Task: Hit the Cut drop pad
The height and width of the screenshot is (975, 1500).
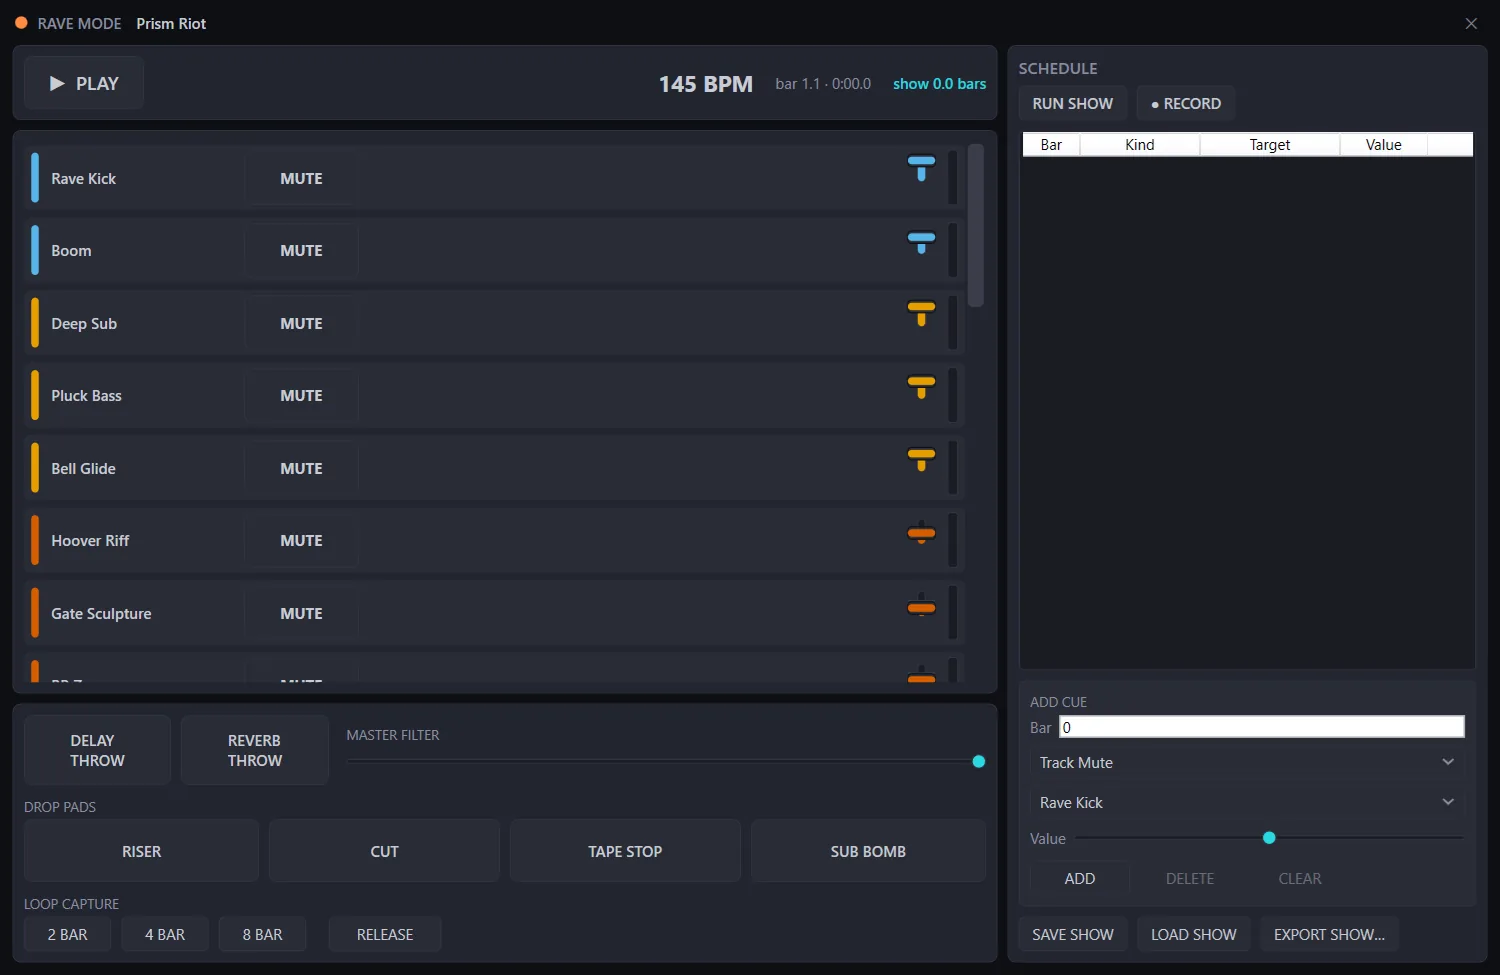Action: point(384,851)
